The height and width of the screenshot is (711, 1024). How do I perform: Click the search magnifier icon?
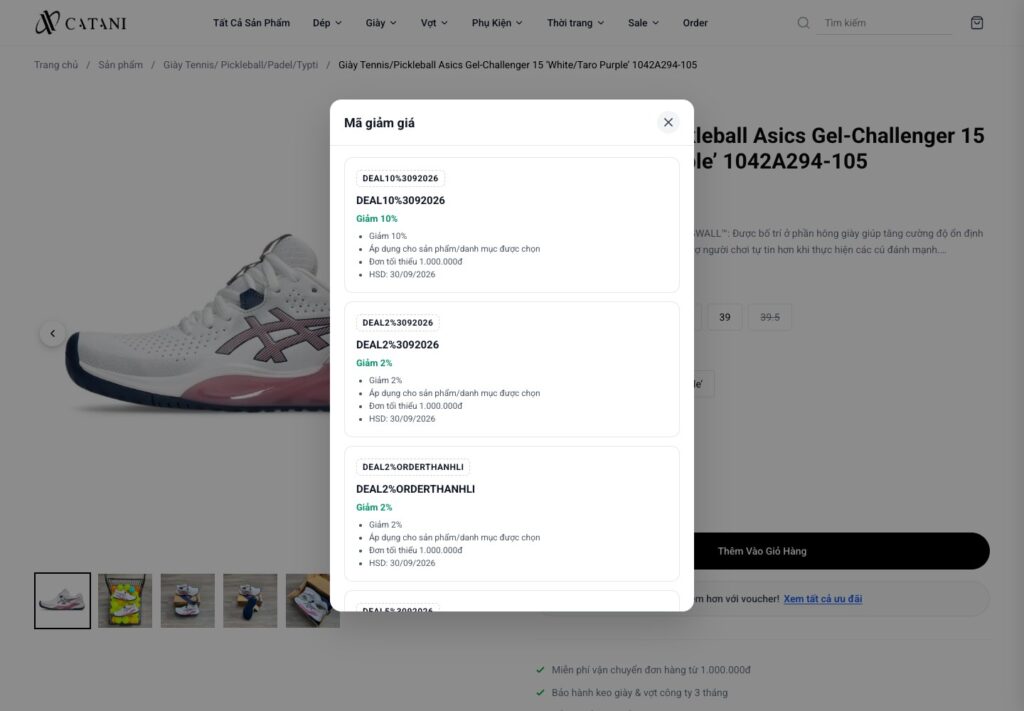[803, 23]
